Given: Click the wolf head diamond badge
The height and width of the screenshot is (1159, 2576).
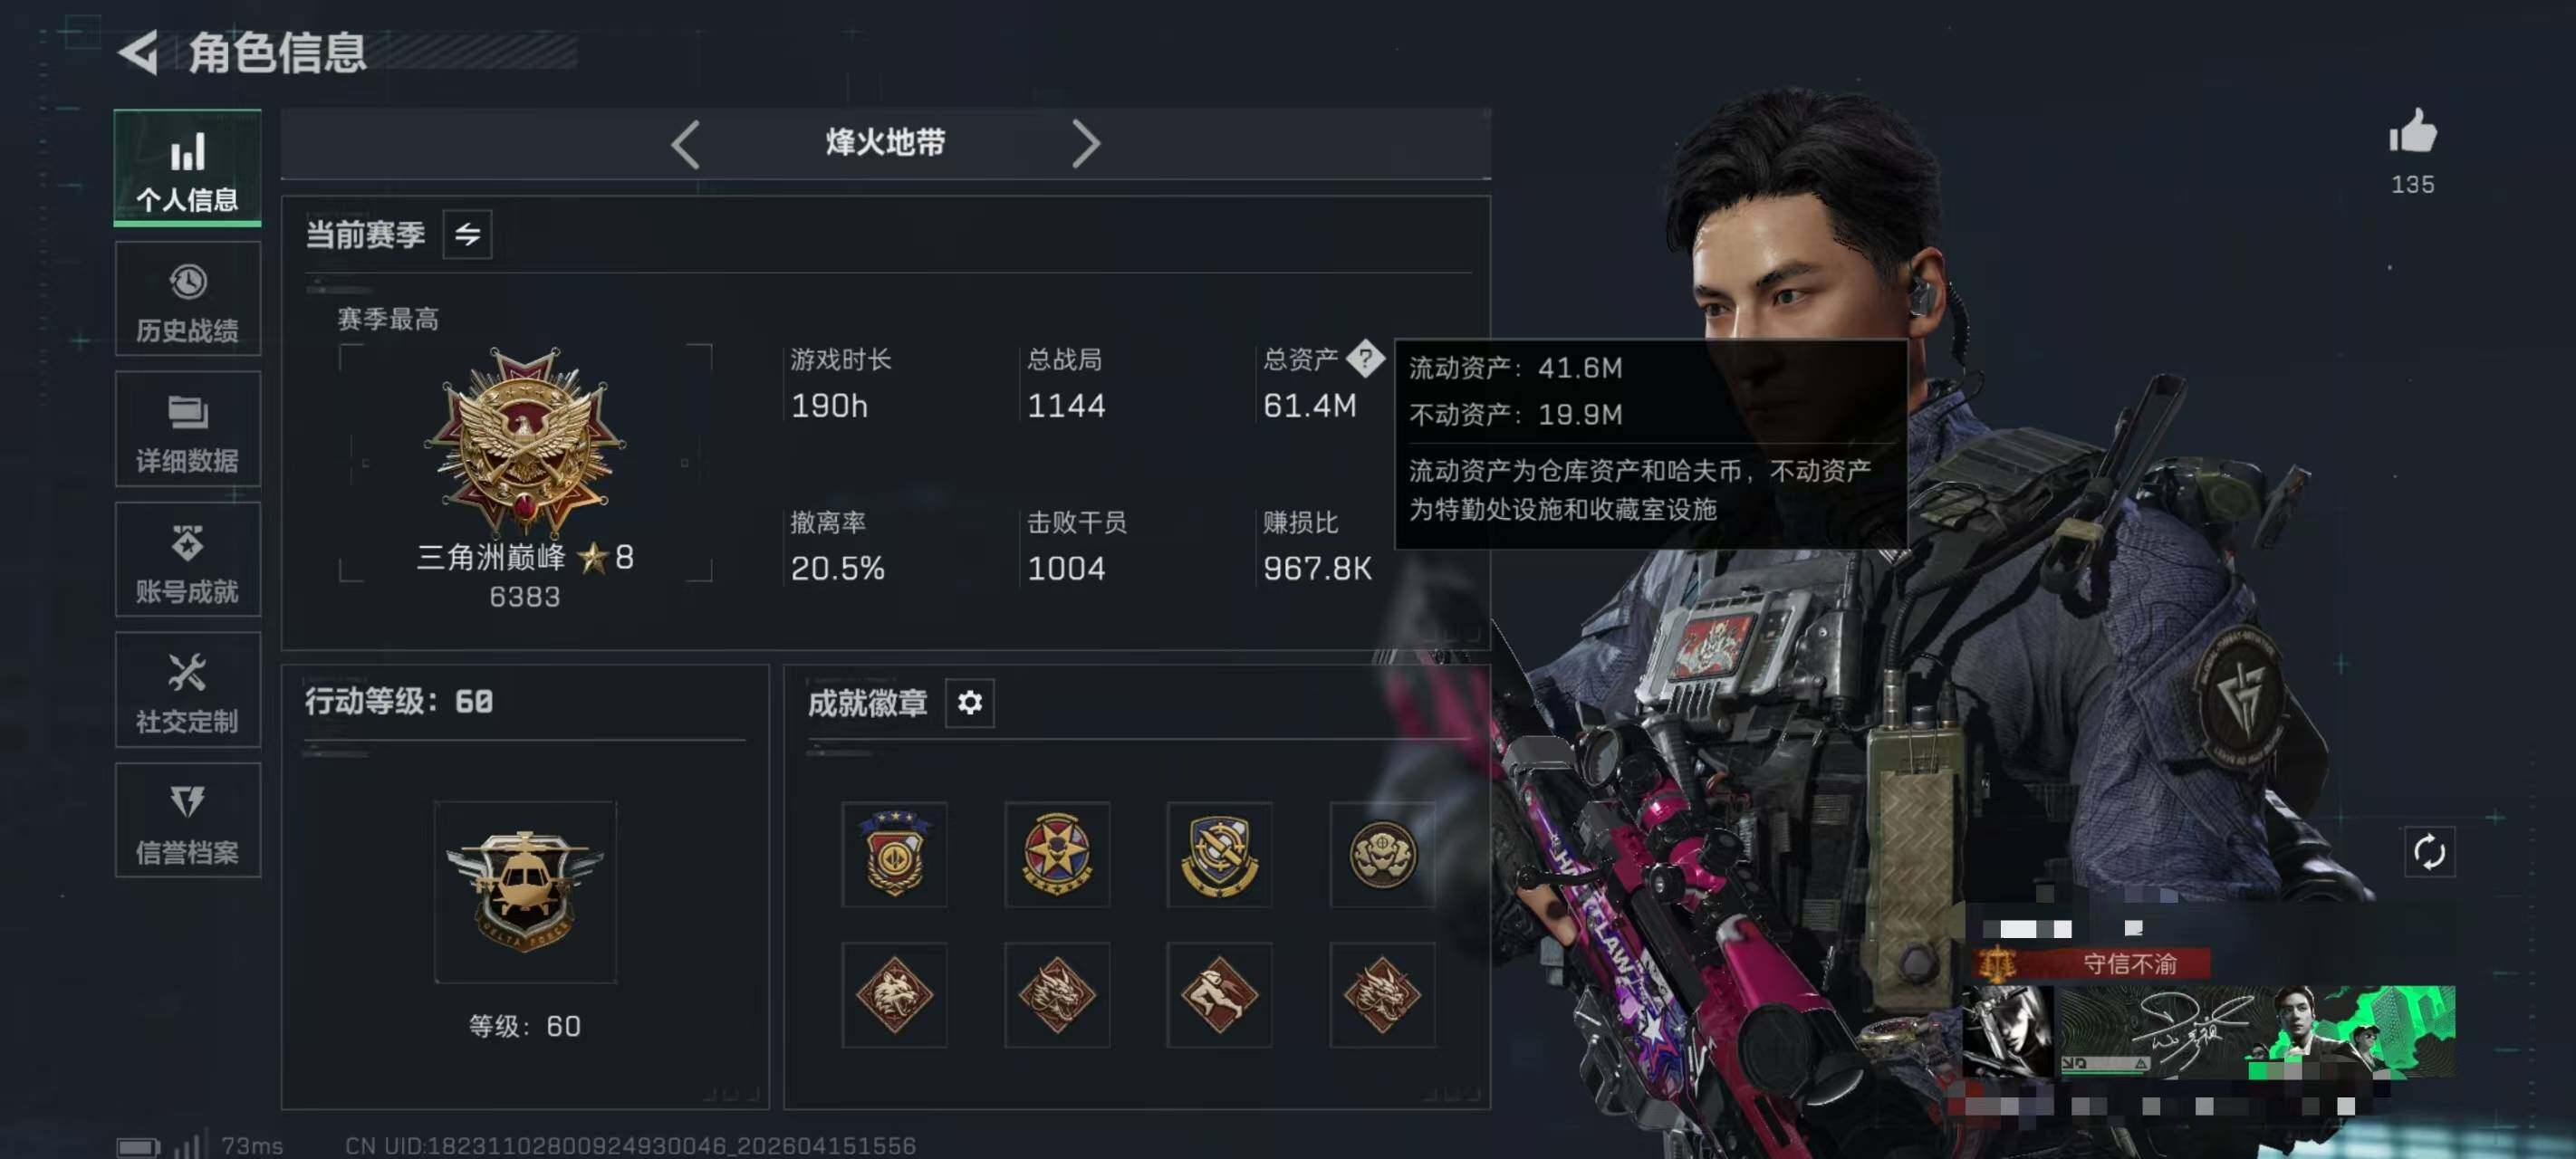Looking at the screenshot, I should click(894, 995).
